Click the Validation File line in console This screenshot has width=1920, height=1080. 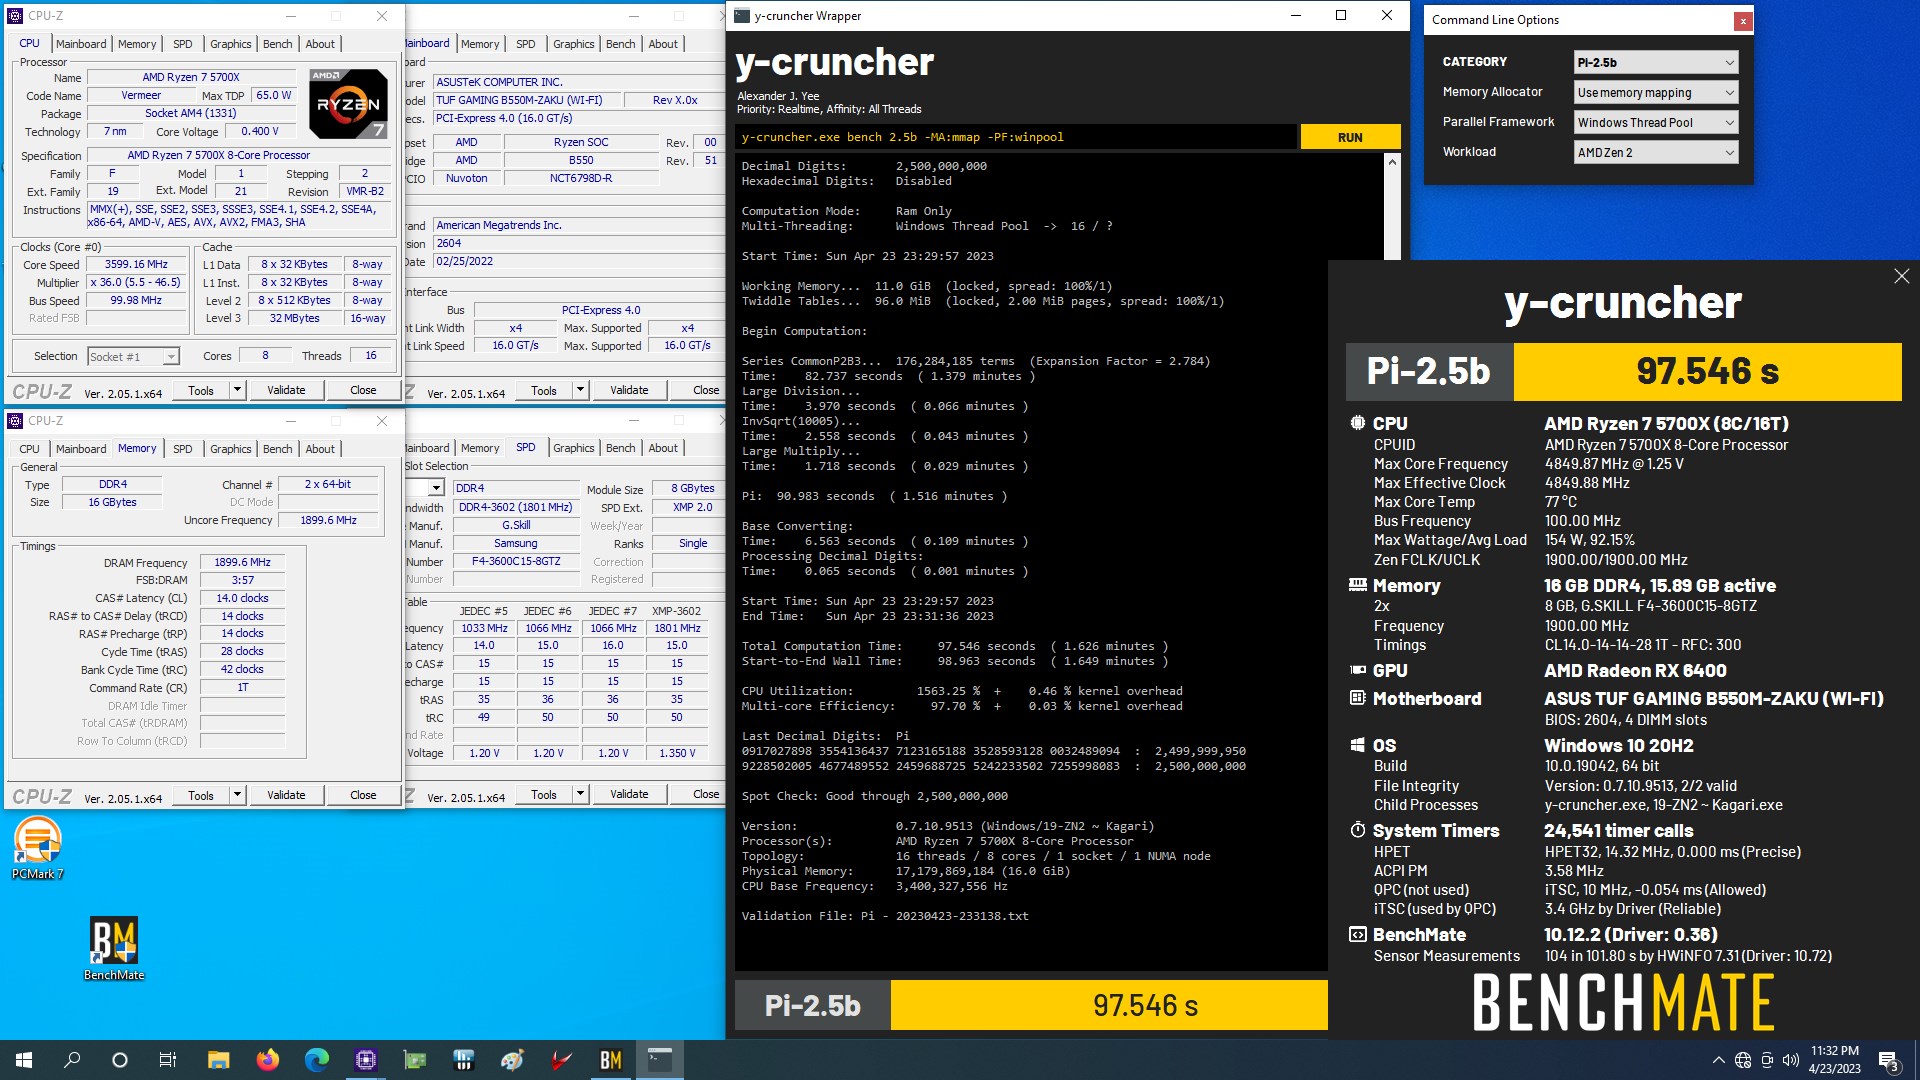[x=884, y=916]
